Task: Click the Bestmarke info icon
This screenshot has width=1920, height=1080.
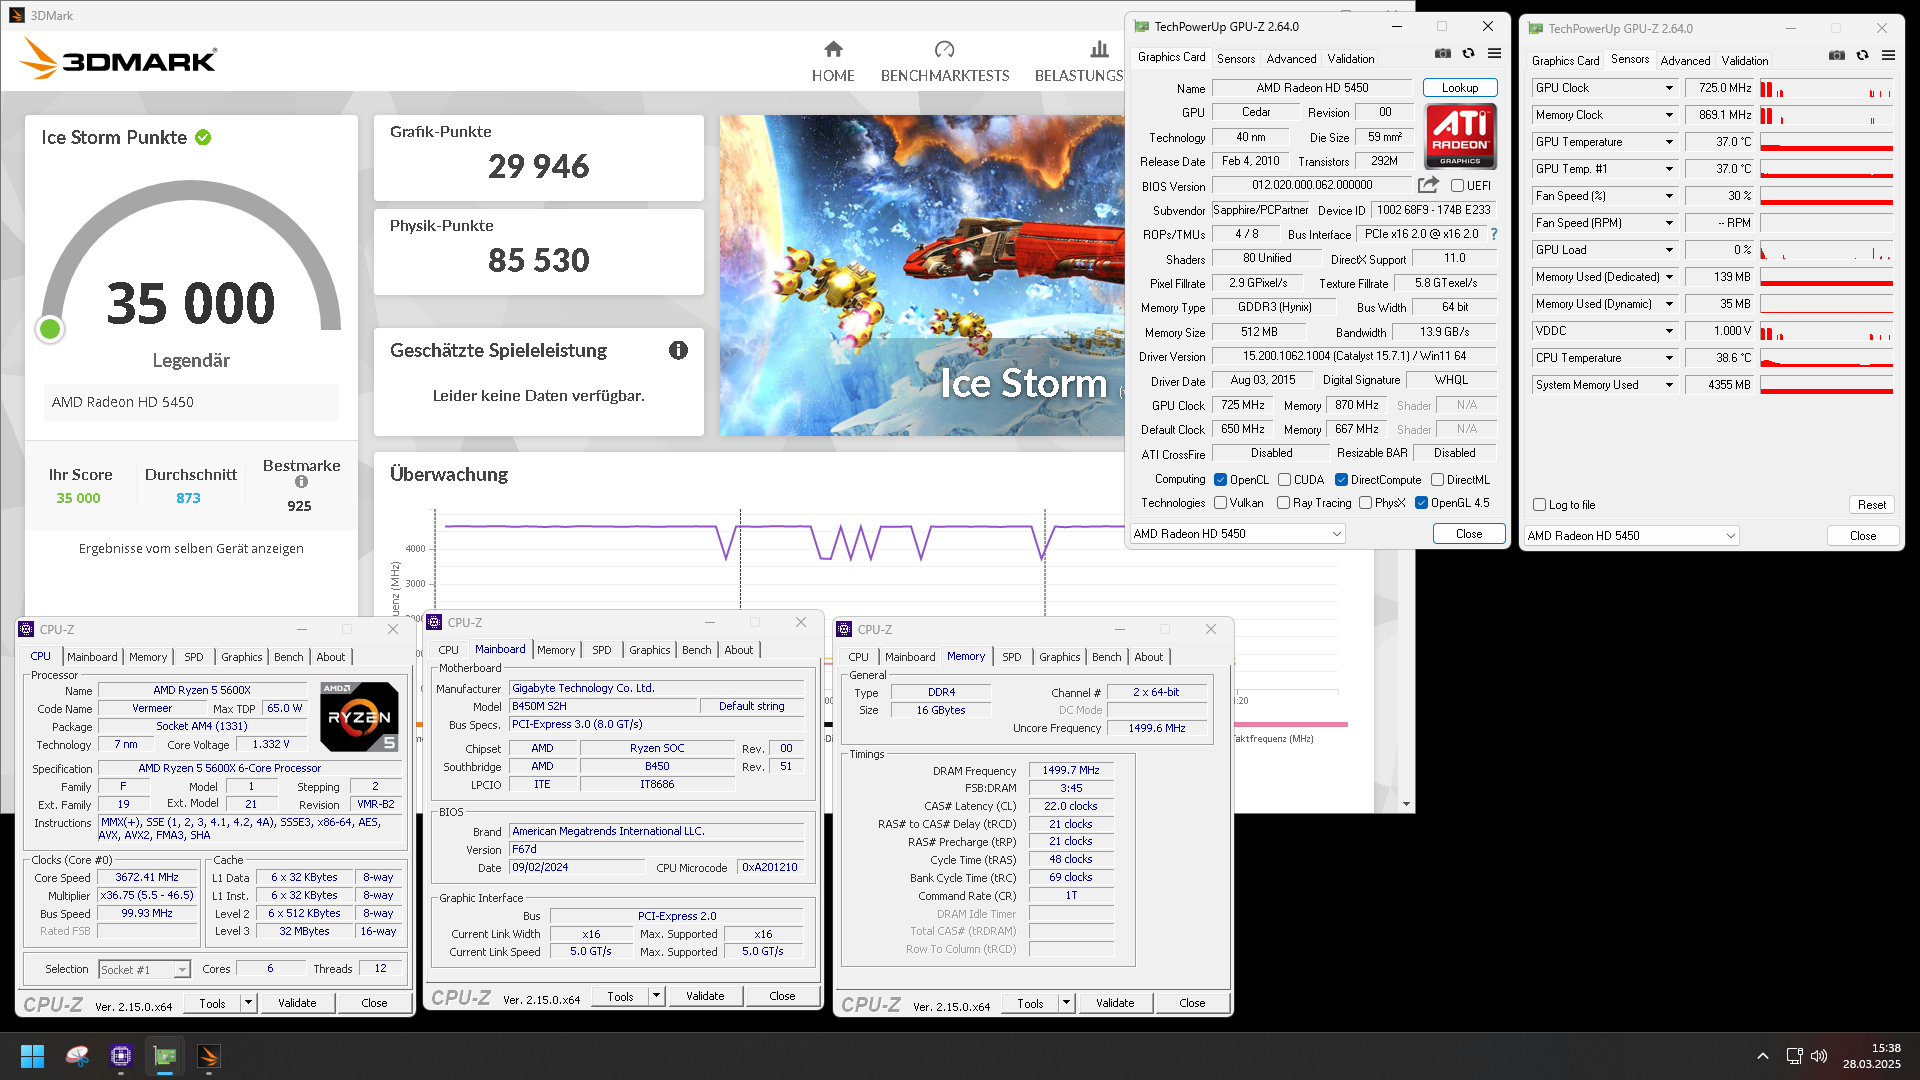Action: [x=301, y=482]
